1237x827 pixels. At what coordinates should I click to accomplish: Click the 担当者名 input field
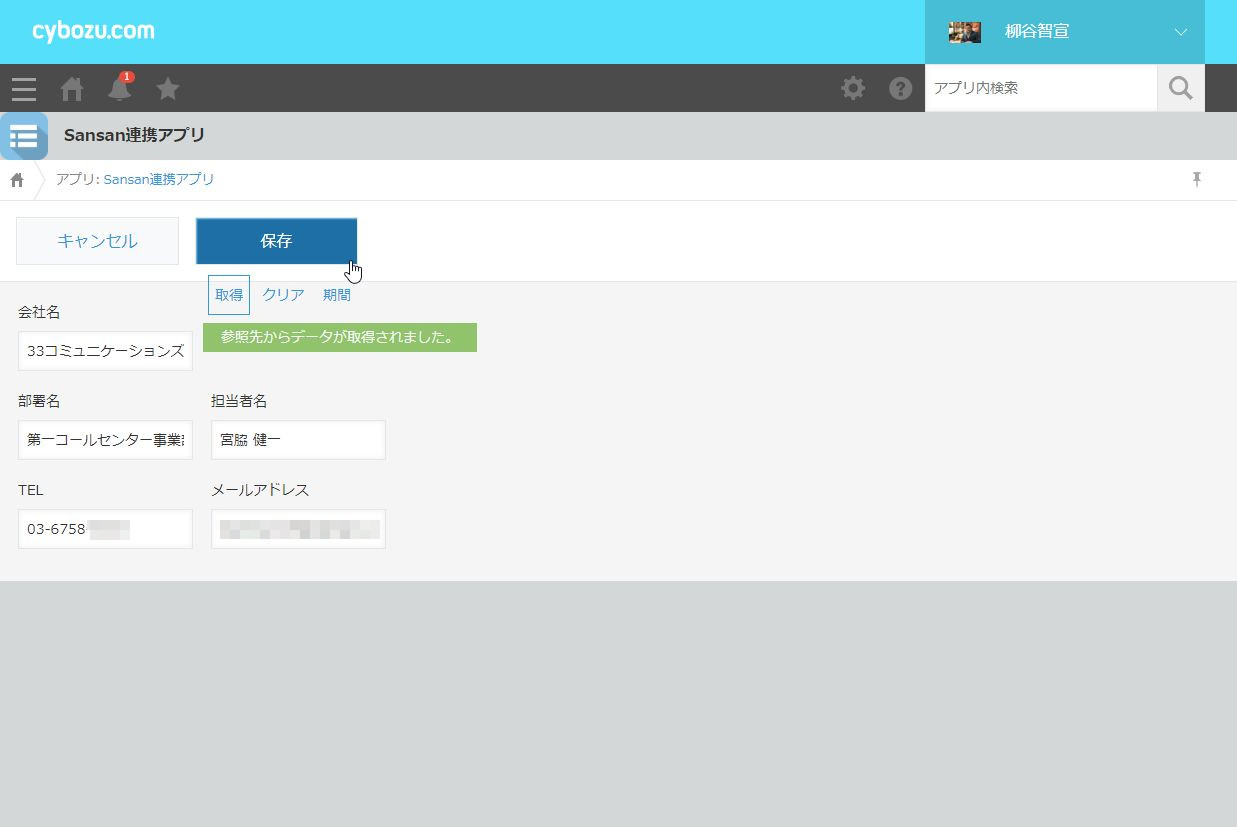click(x=298, y=440)
